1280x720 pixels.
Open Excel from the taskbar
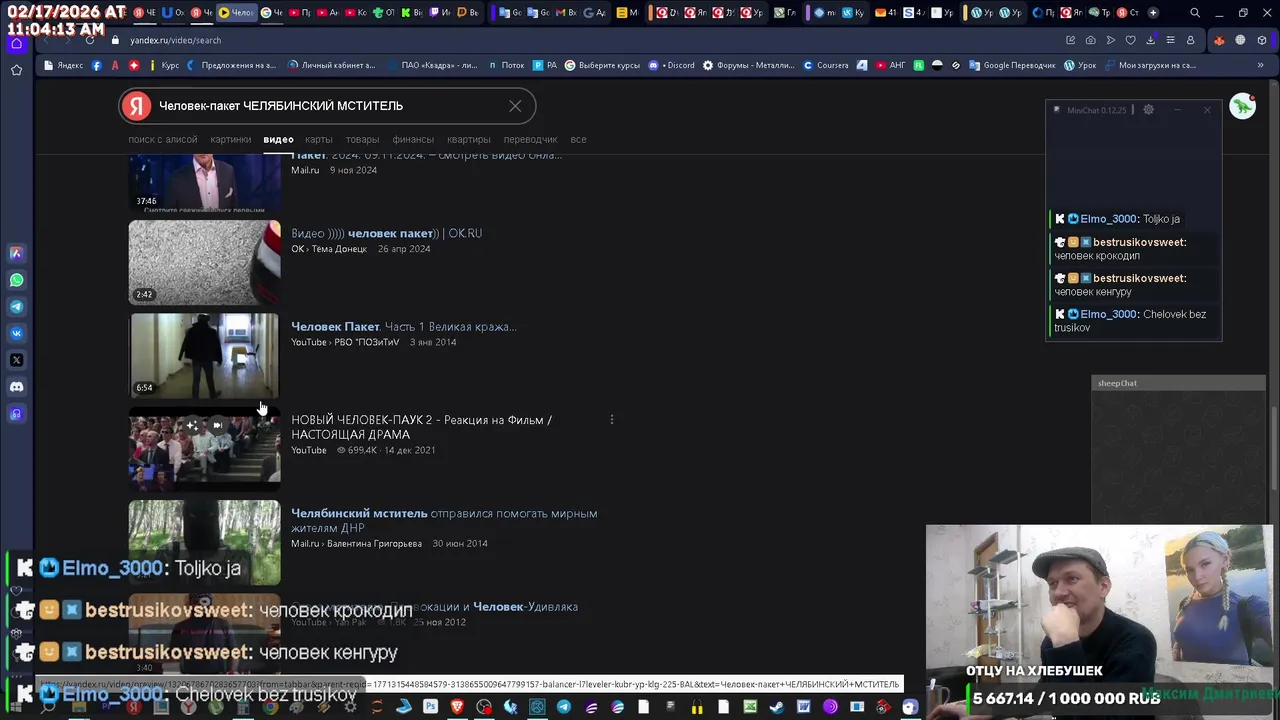click(x=750, y=706)
